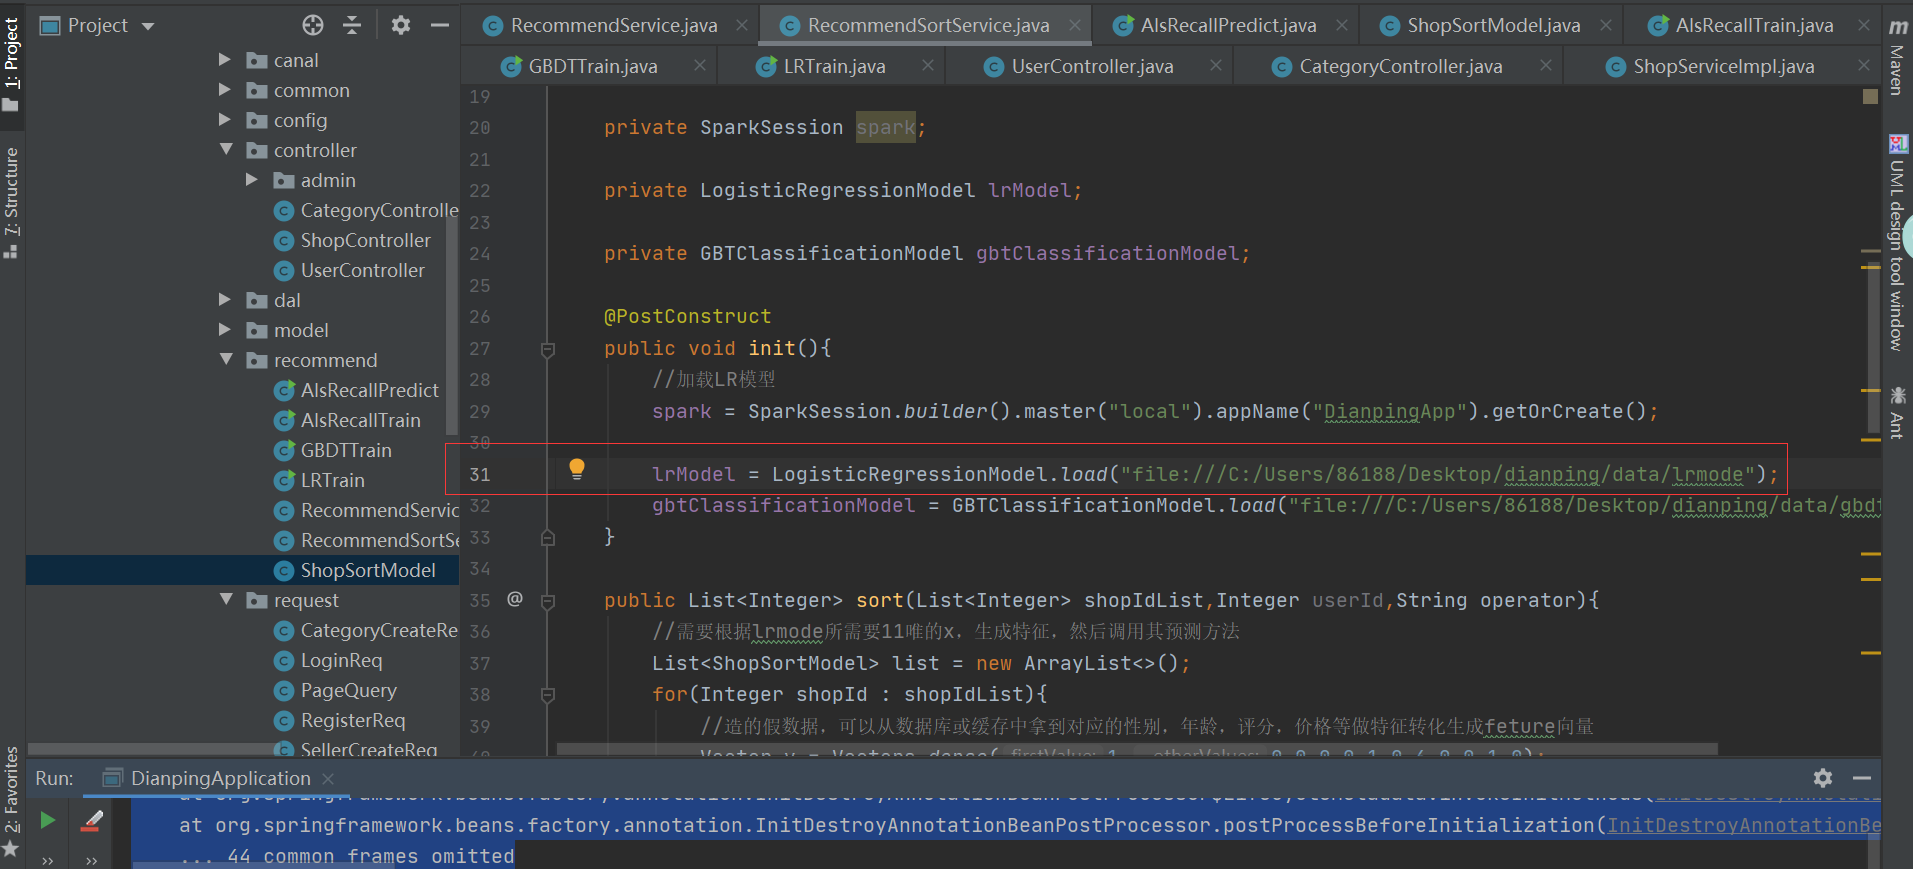Open AlsRecallPredict in project tree
The width and height of the screenshot is (1913, 869).
pos(369,390)
